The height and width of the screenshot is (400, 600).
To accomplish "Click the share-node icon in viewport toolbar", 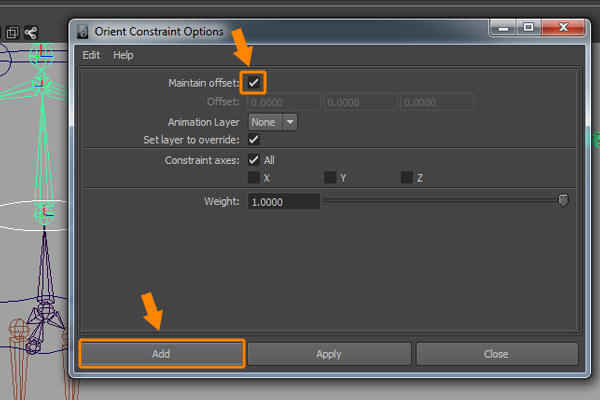I will 31,33.
